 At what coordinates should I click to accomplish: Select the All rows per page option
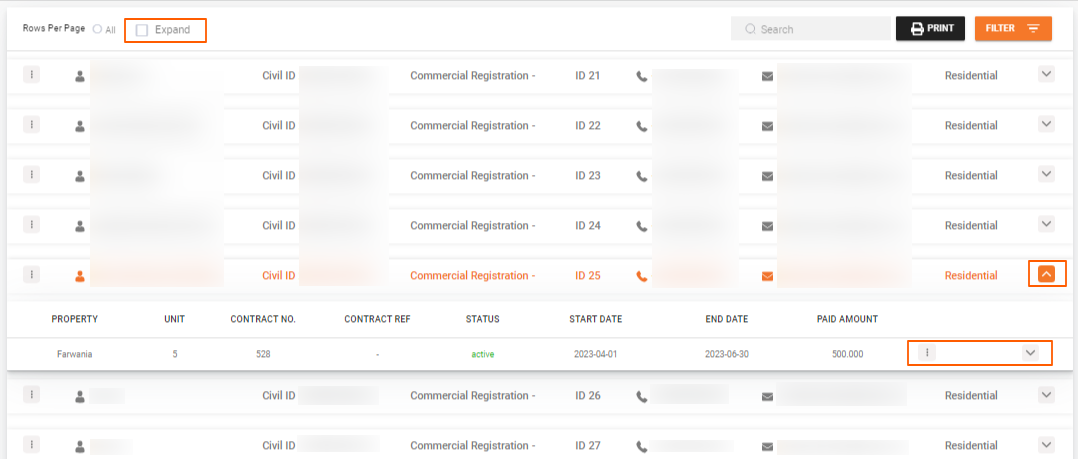click(97, 30)
